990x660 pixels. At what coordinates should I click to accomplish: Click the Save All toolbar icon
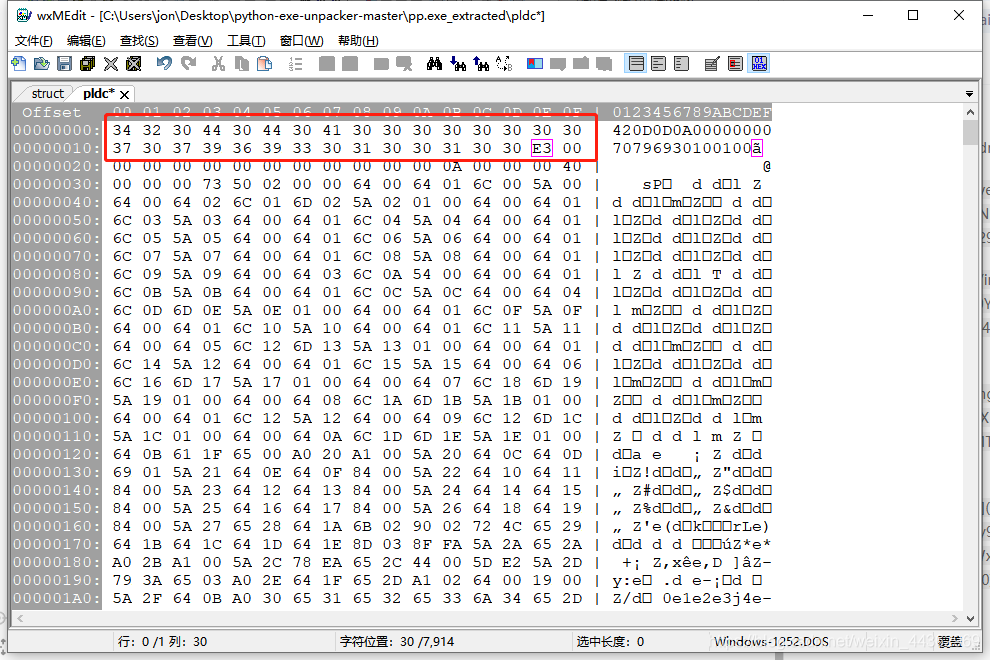point(87,64)
